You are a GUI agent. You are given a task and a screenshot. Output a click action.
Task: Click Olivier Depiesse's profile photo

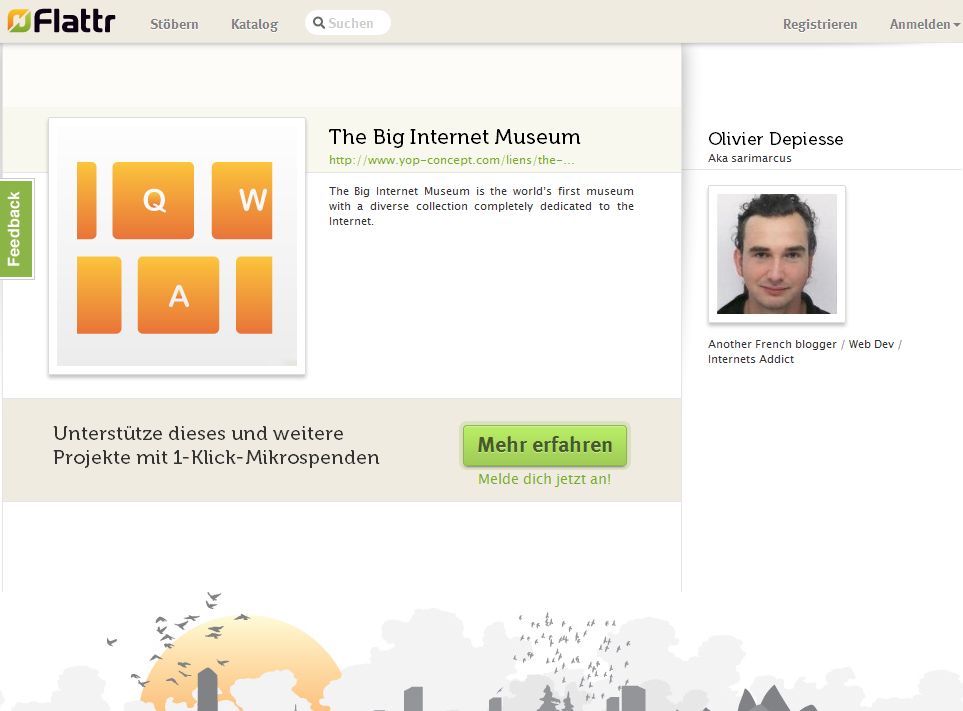click(777, 254)
